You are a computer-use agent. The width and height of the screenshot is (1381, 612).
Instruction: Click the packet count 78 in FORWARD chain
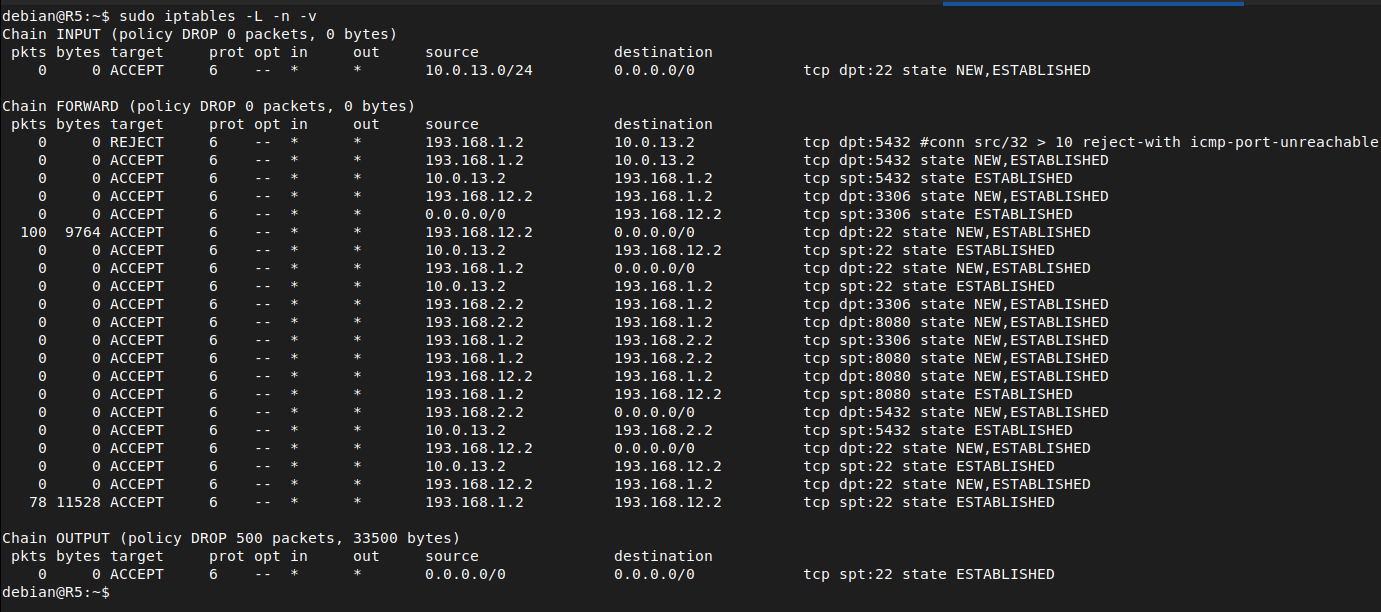click(x=38, y=502)
